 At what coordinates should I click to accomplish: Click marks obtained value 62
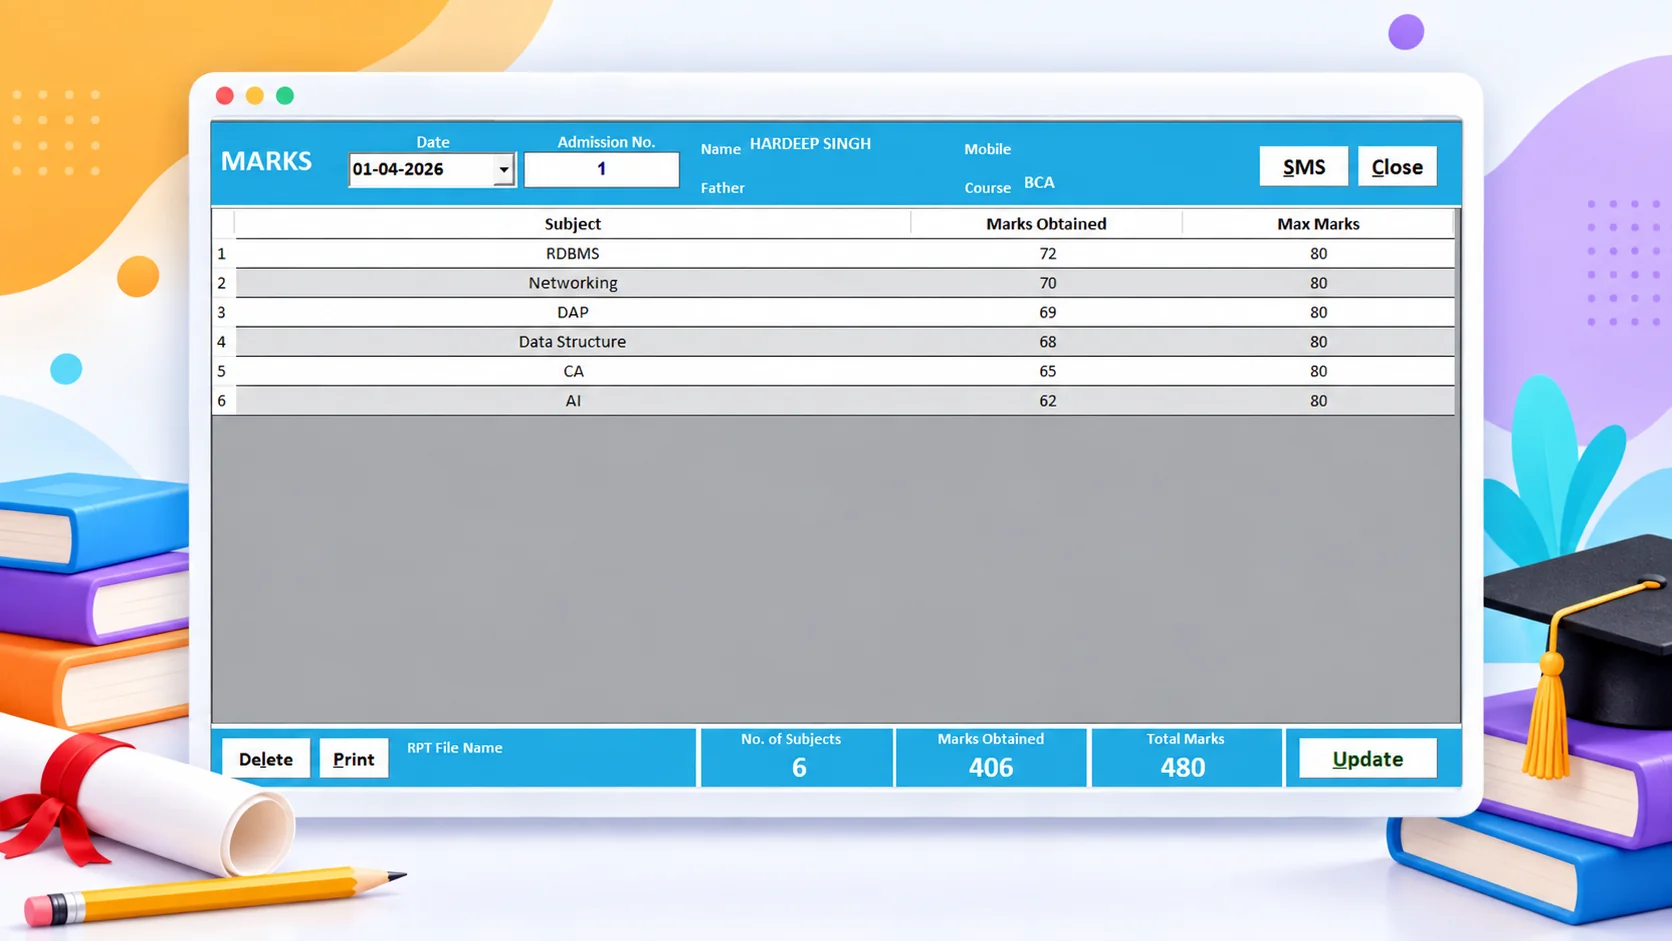click(x=1046, y=401)
